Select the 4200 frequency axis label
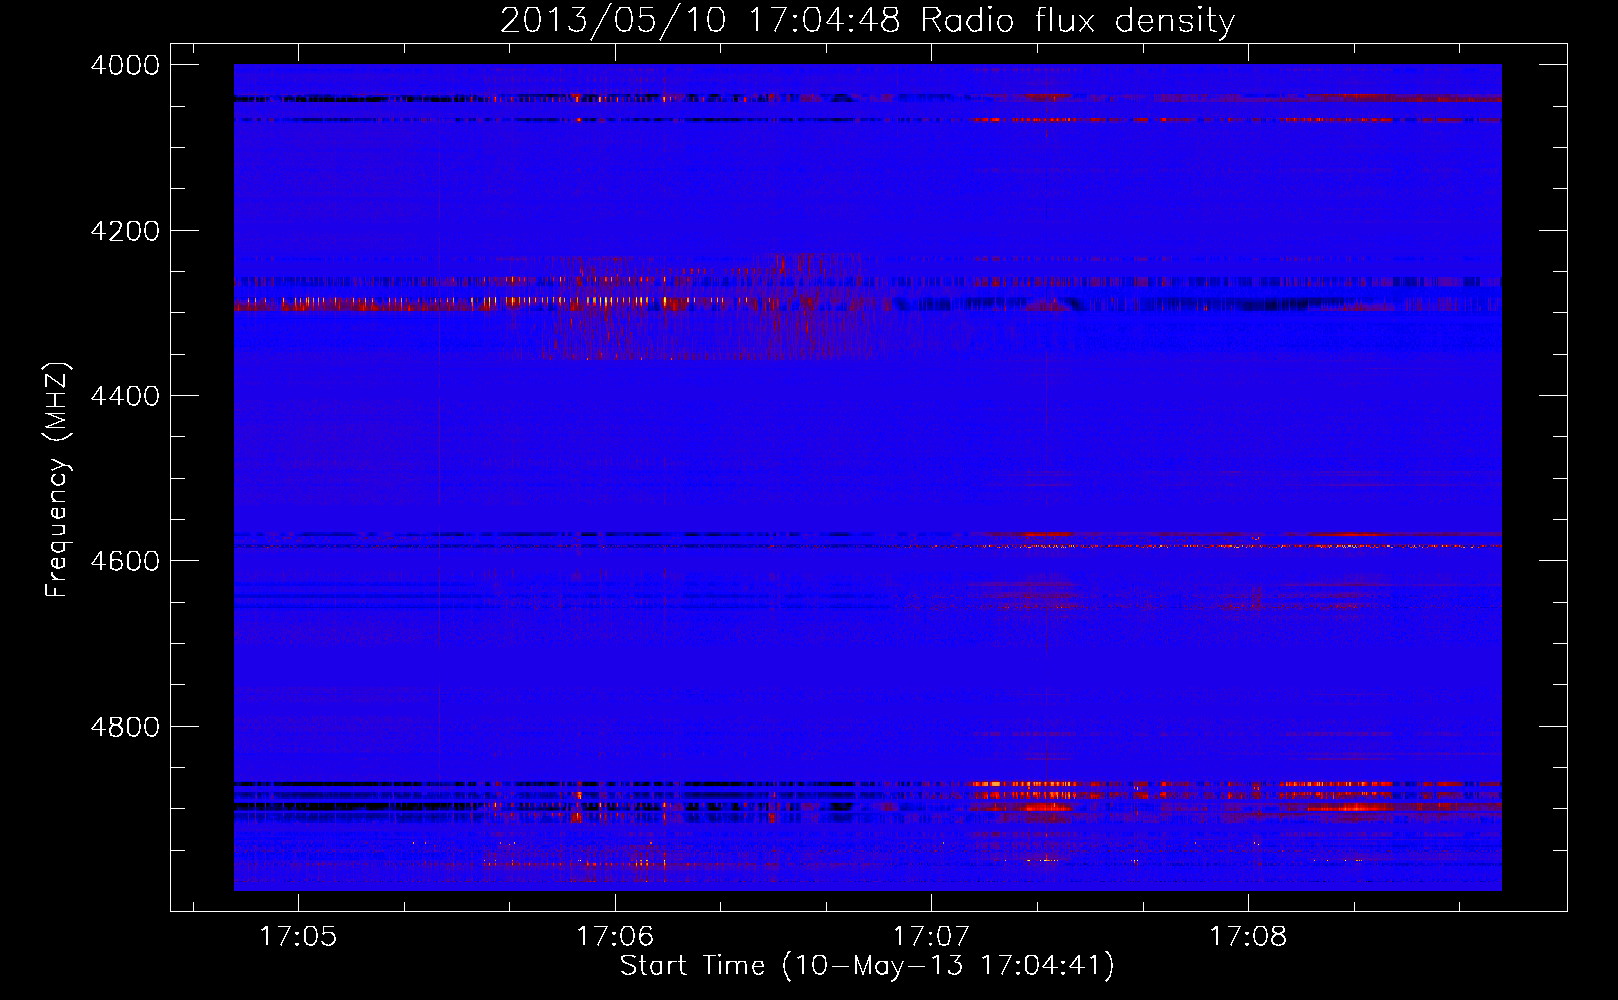 coord(125,231)
